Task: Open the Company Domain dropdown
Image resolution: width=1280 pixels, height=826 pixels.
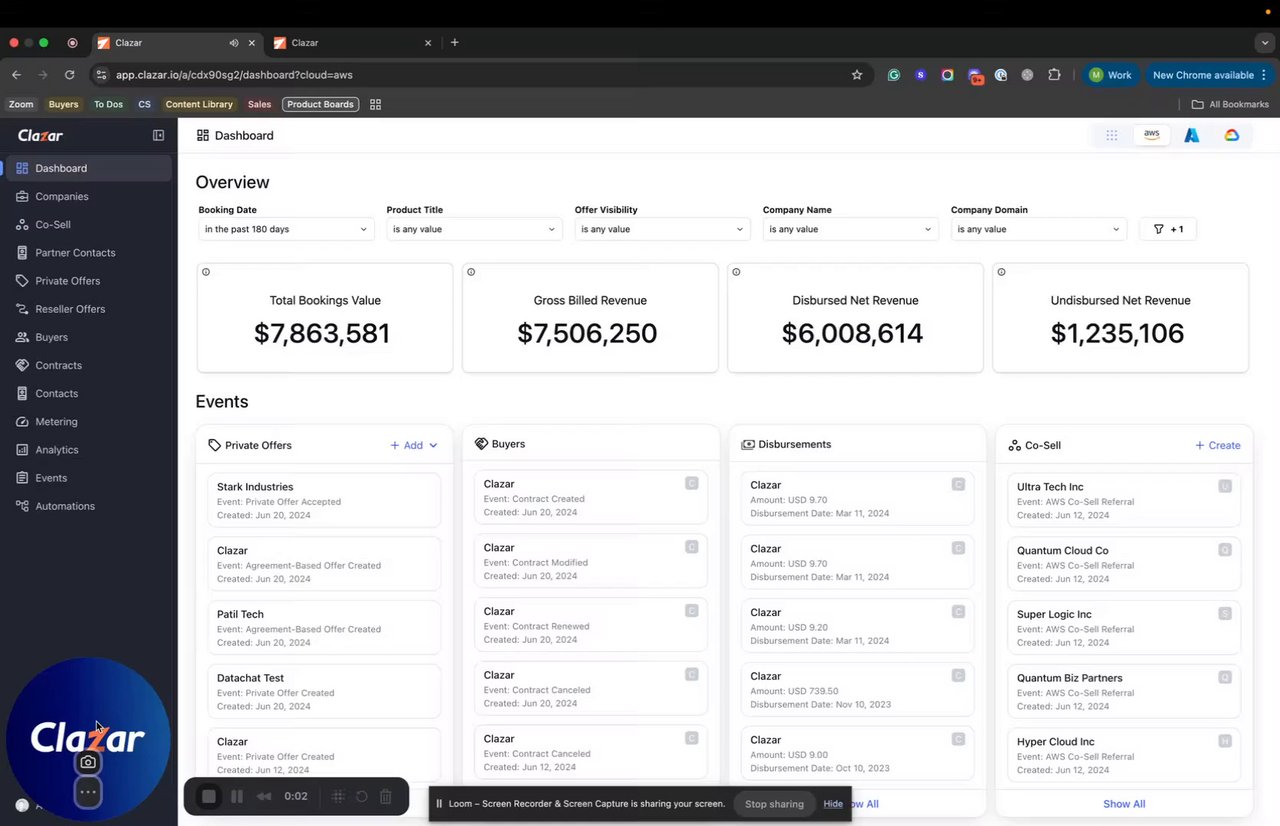Action: coord(1038,229)
